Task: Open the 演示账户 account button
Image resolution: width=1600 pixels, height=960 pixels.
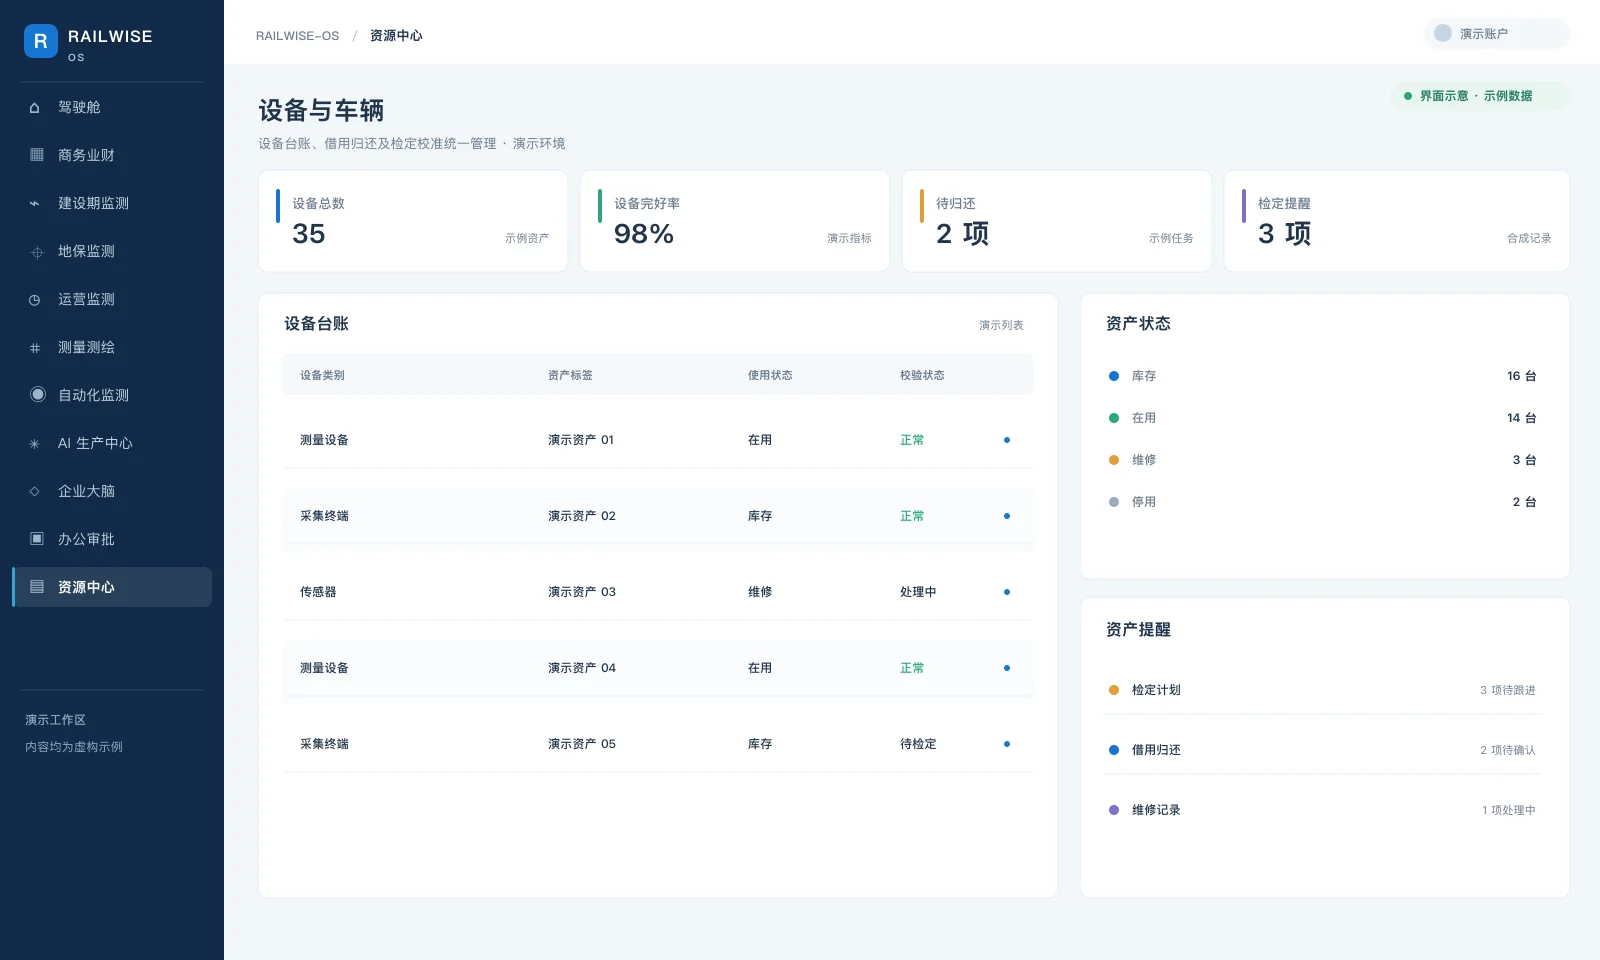Action: (1496, 33)
